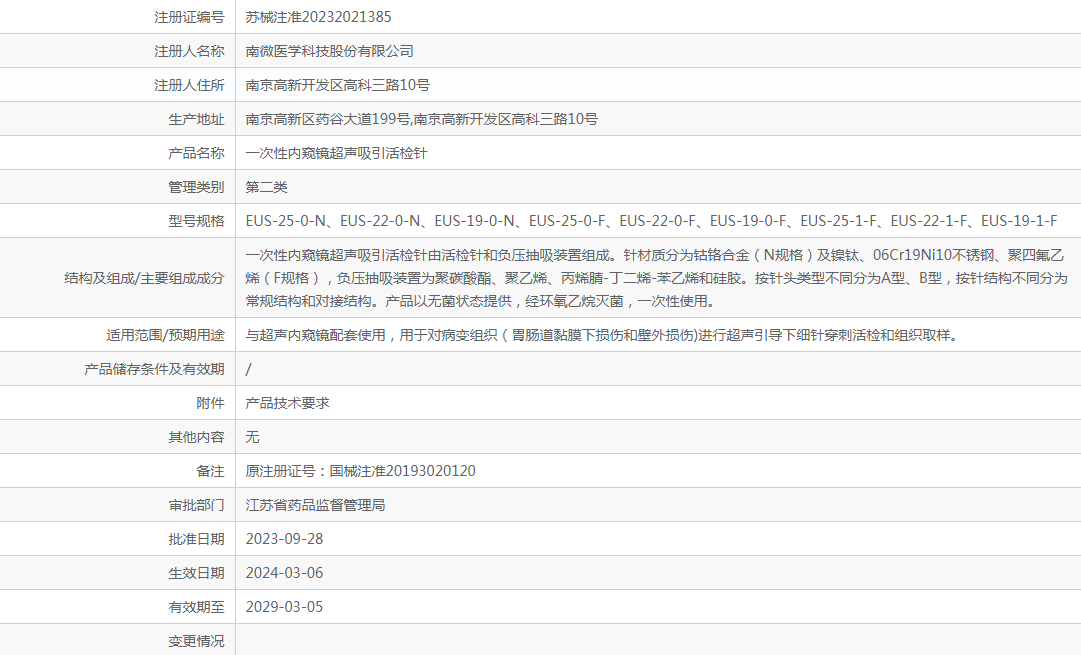The image size is (1081, 655).
Task: Click the structure description paragraph
Action: click(x=656, y=278)
